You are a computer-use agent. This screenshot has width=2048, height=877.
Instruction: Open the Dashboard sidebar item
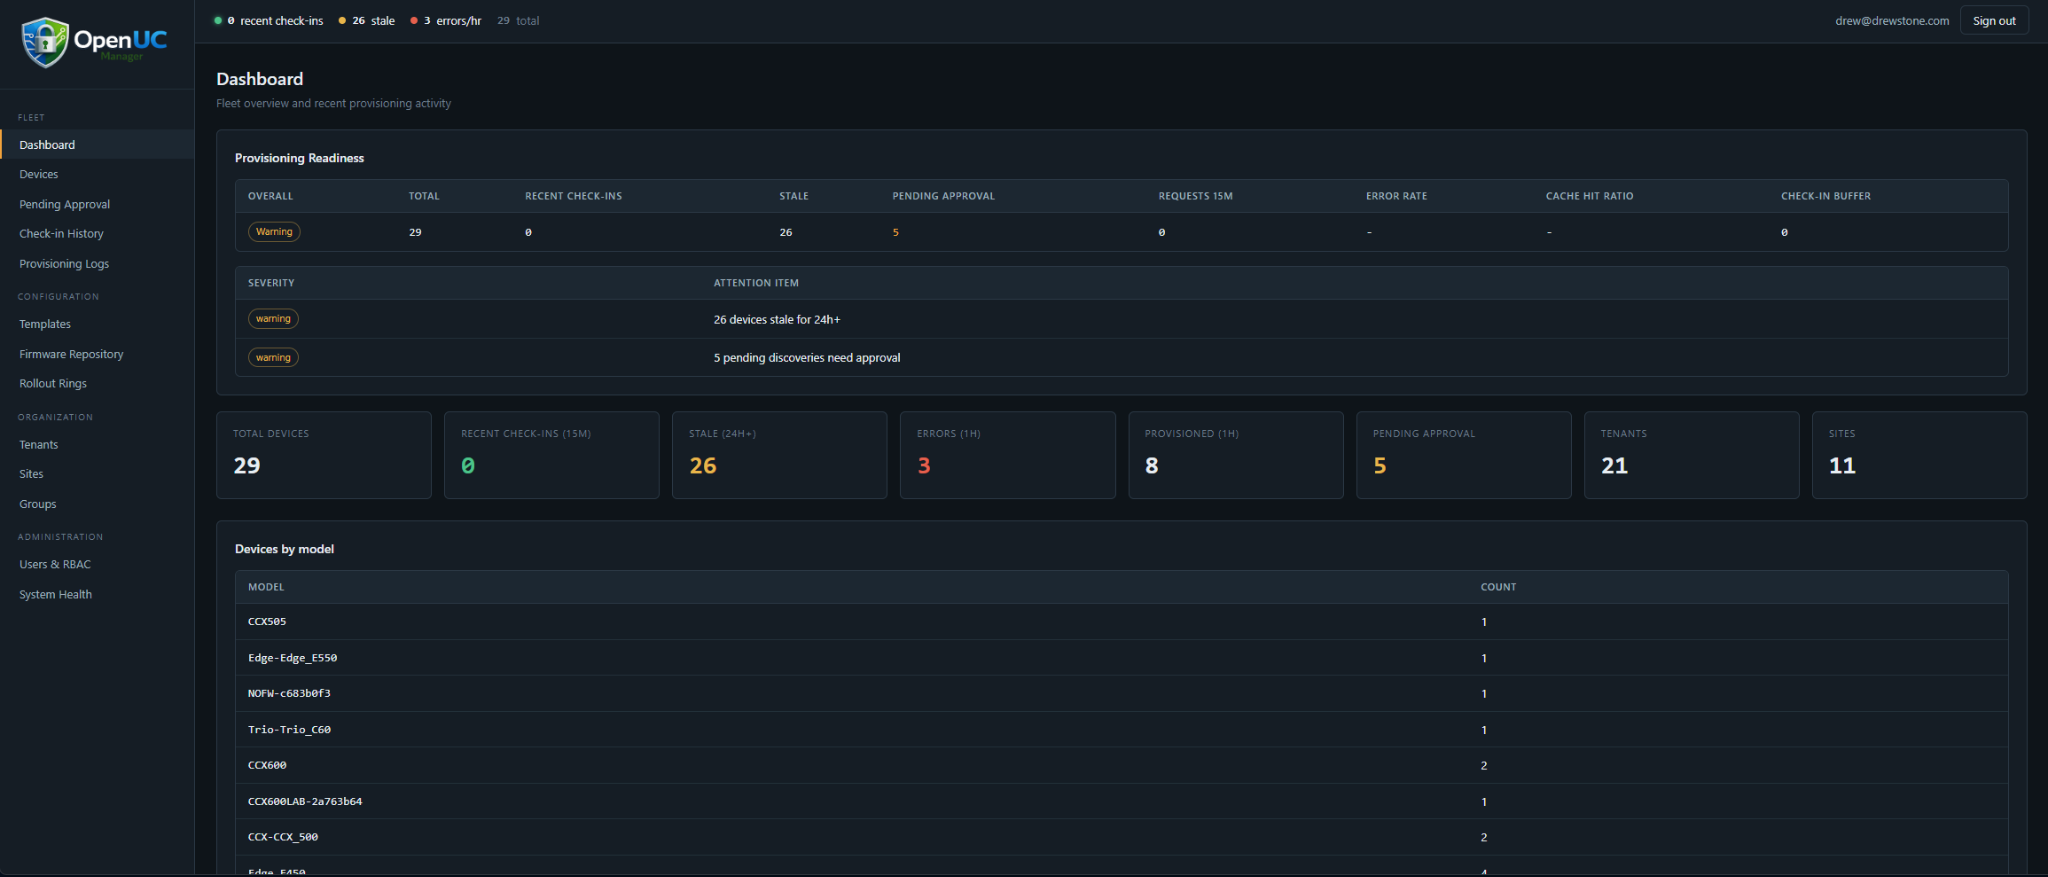(x=97, y=145)
